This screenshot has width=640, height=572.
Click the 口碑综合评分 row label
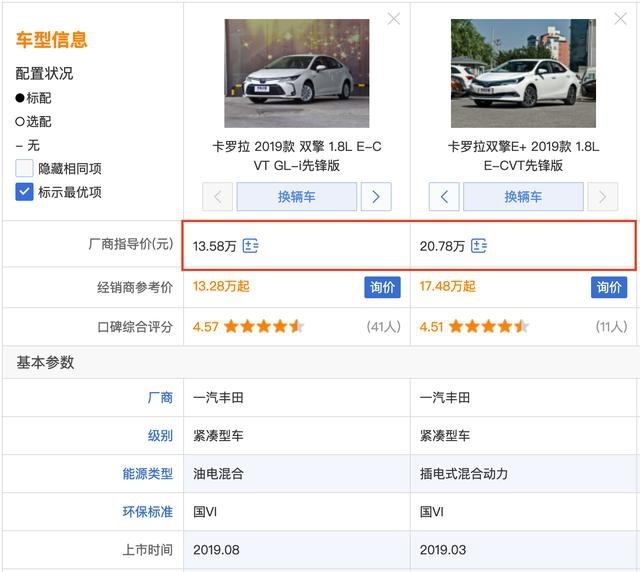coord(135,327)
